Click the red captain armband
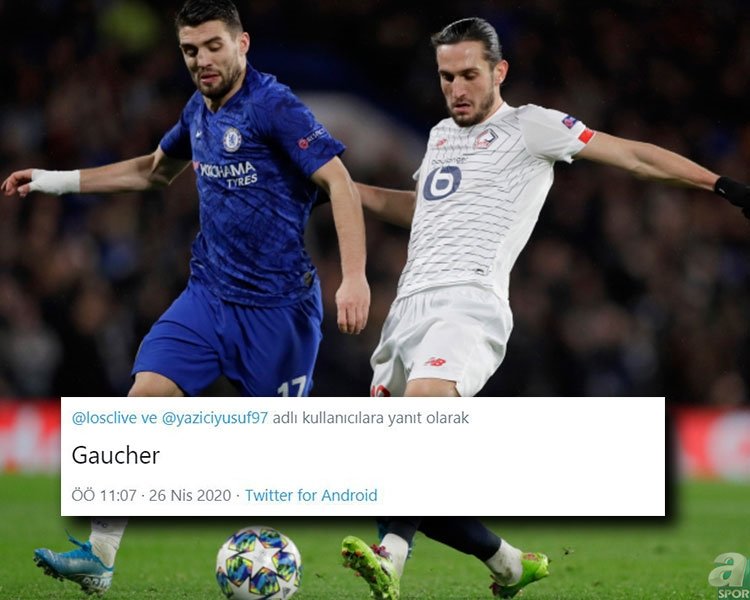This screenshot has height=600, width=750. pos(585,136)
